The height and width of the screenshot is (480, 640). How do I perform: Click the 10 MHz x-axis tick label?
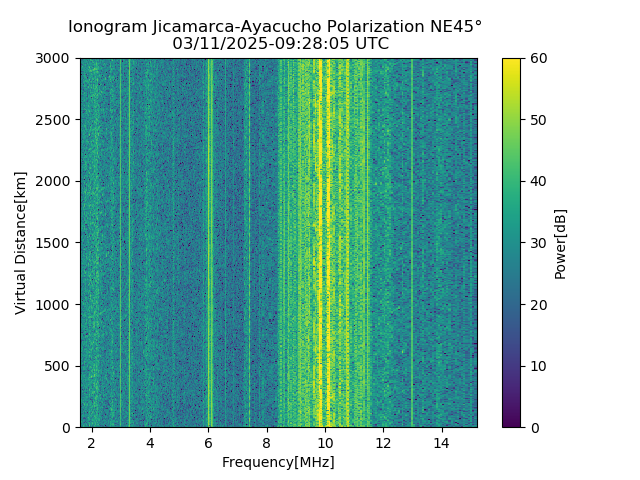pos(325,443)
